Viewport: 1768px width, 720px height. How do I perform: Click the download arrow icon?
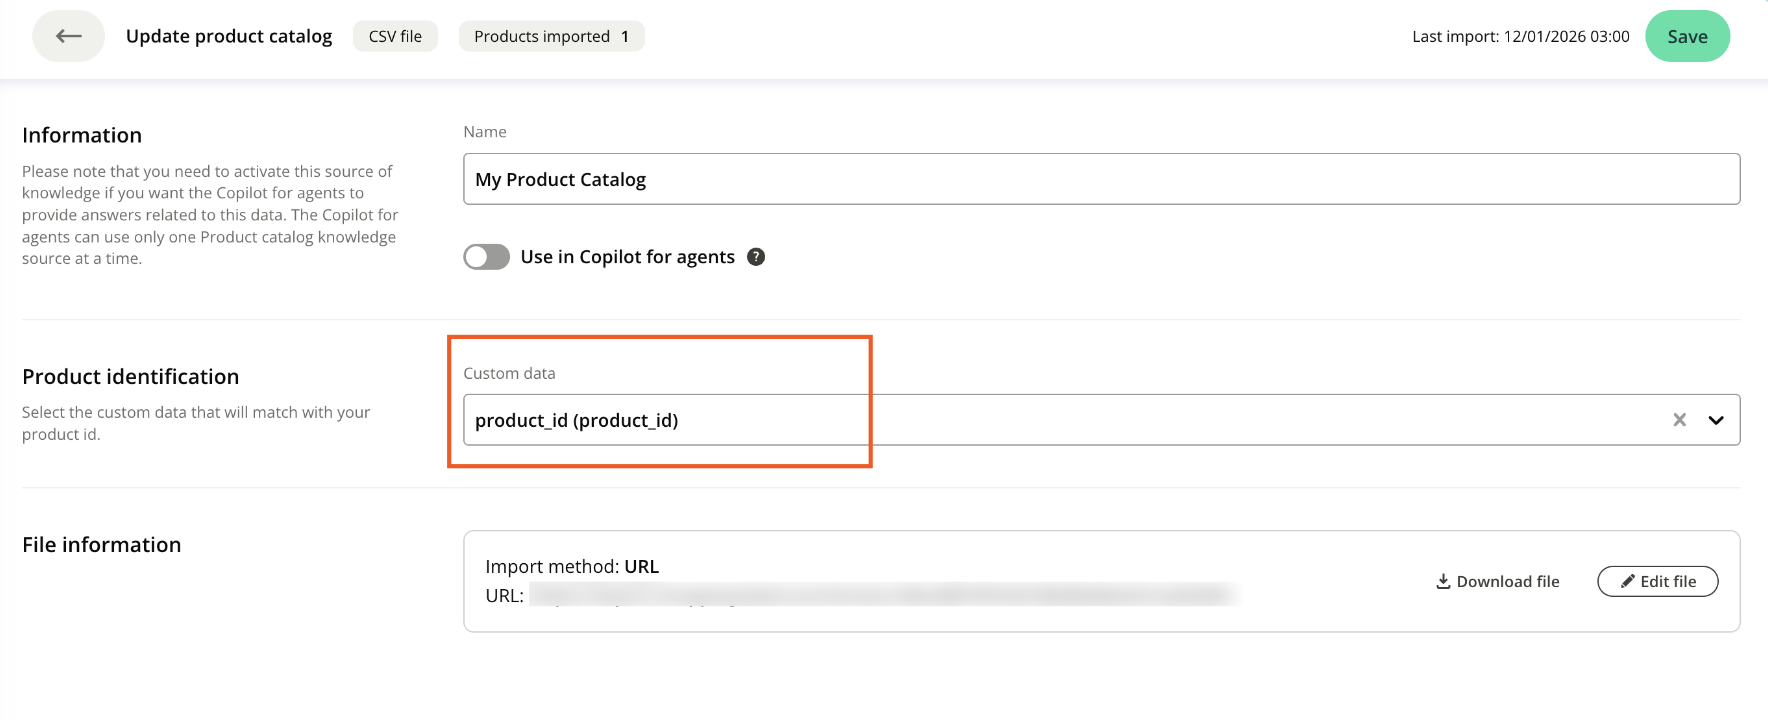(1443, 581)
